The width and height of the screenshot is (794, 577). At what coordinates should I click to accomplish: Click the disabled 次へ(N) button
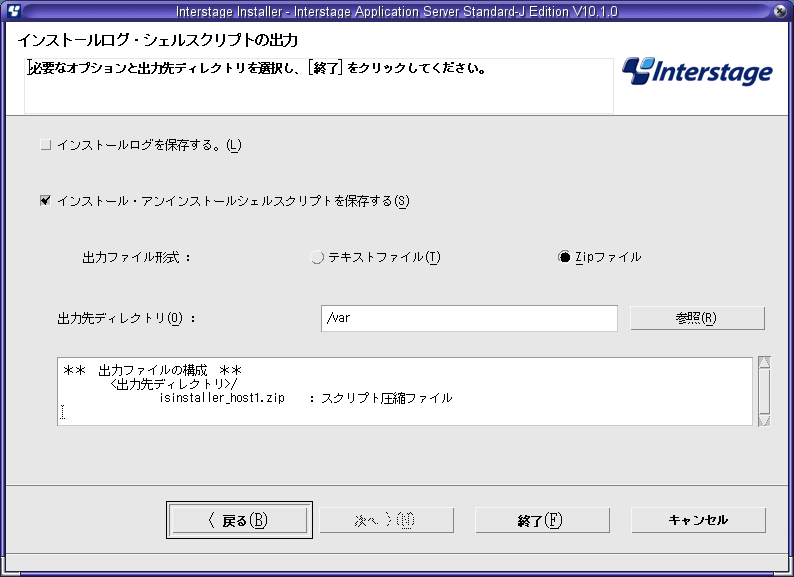(386, 520)
